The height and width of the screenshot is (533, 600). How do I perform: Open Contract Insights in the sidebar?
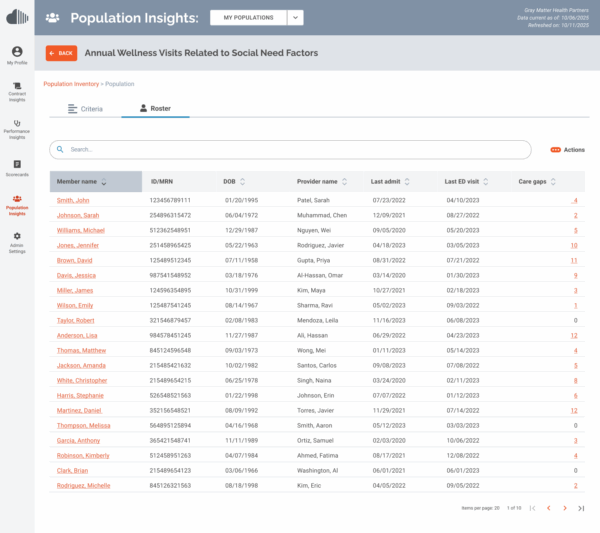[x=17, y=92]
